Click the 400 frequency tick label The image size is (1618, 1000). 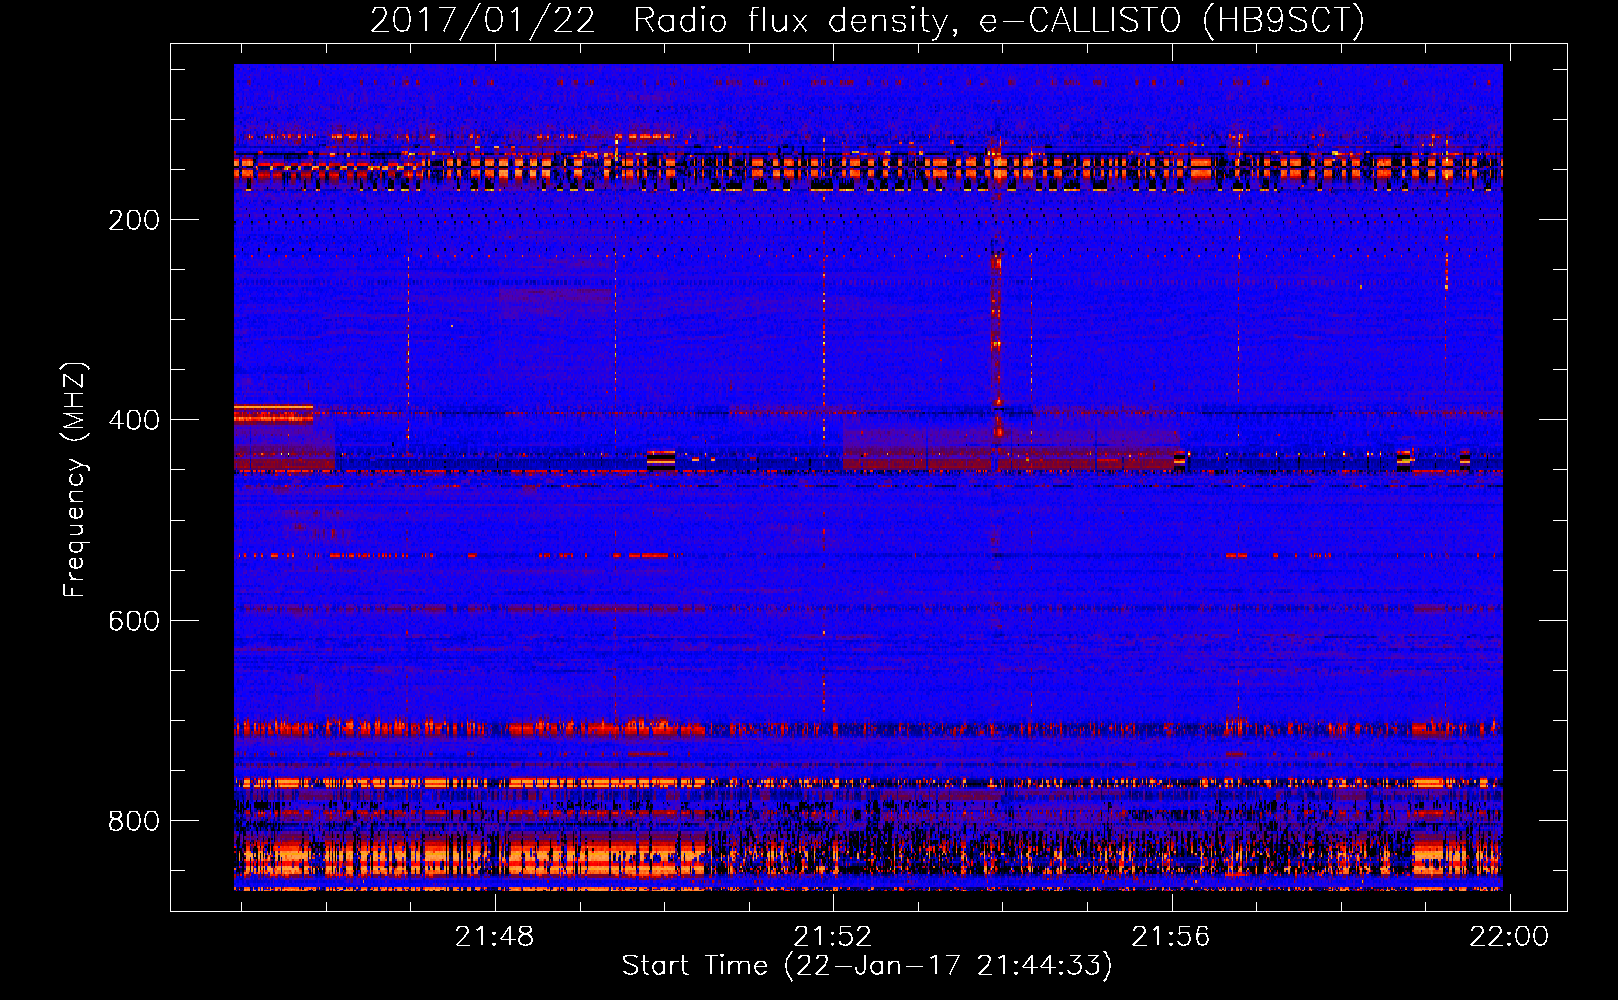(134, 420)
